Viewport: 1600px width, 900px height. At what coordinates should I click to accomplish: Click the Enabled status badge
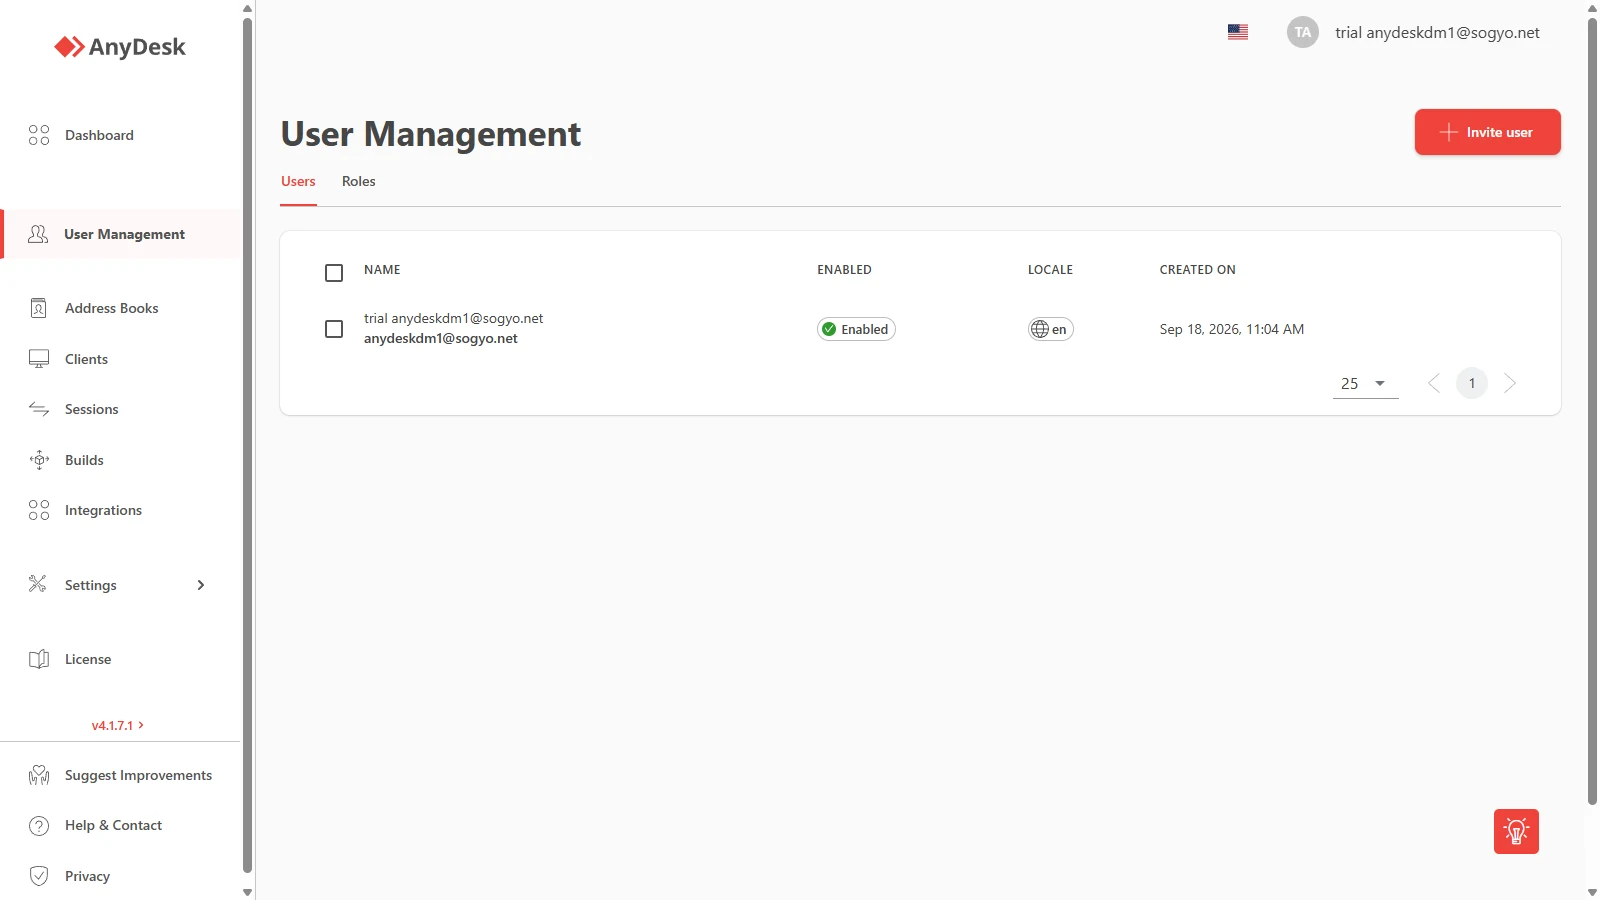pos(856,329)
